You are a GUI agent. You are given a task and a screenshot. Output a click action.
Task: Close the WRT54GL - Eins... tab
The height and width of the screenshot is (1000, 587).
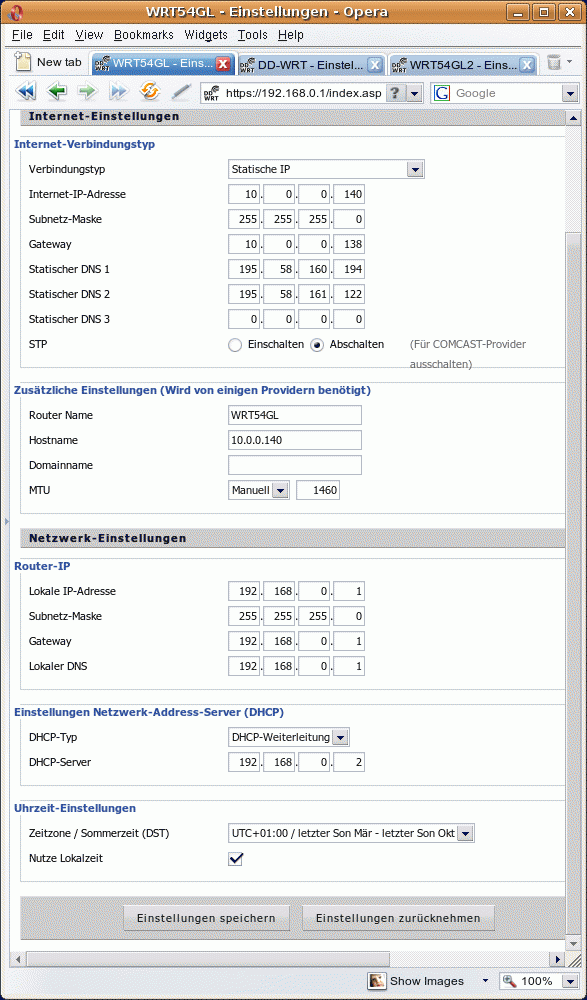click(223, 64)
